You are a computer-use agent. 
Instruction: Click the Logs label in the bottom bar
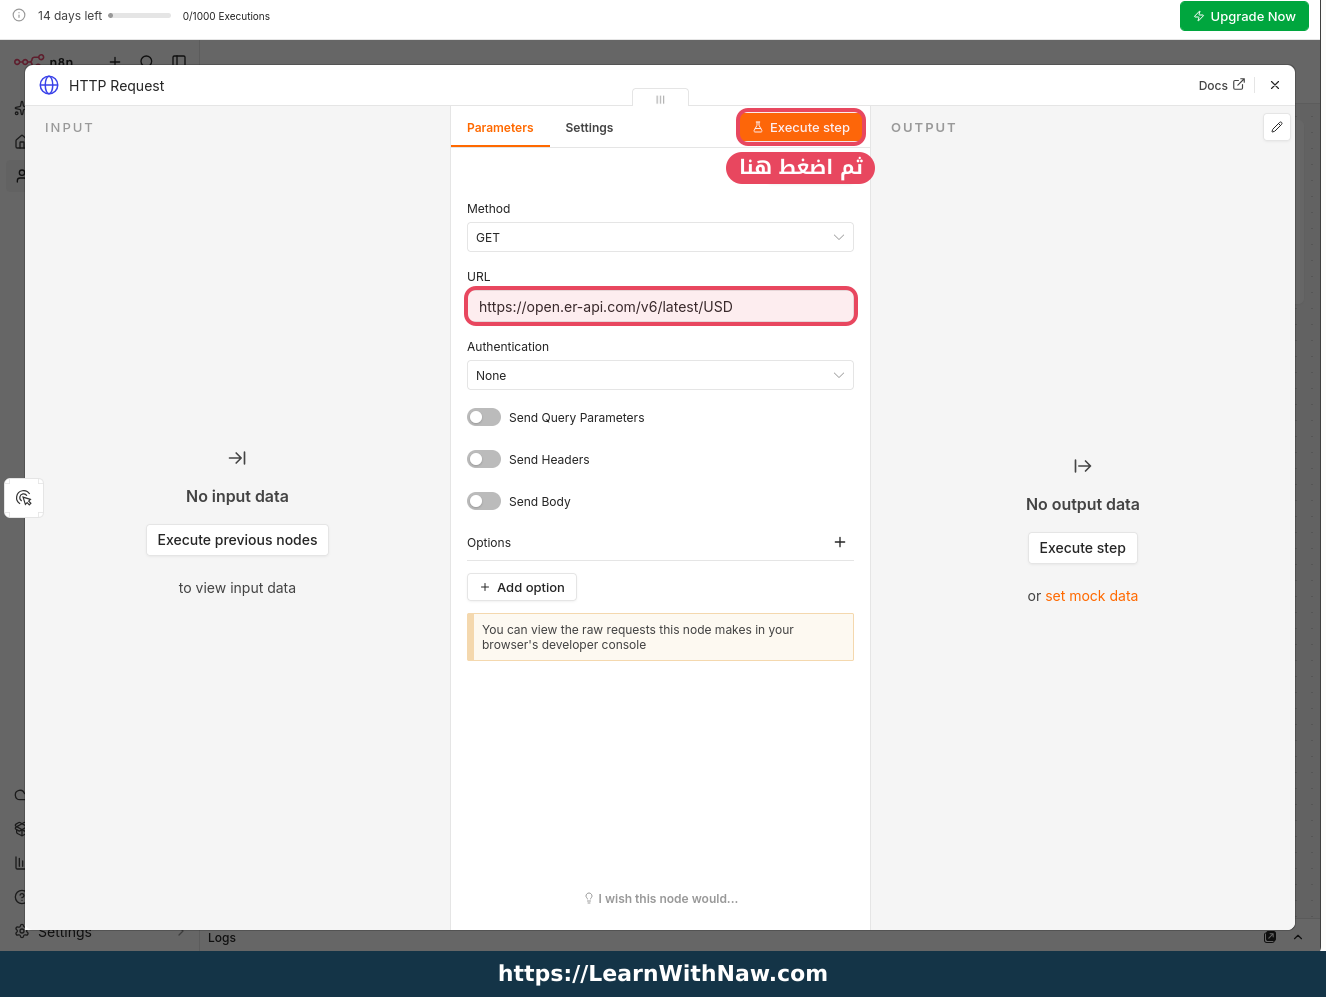pos(222,938)
